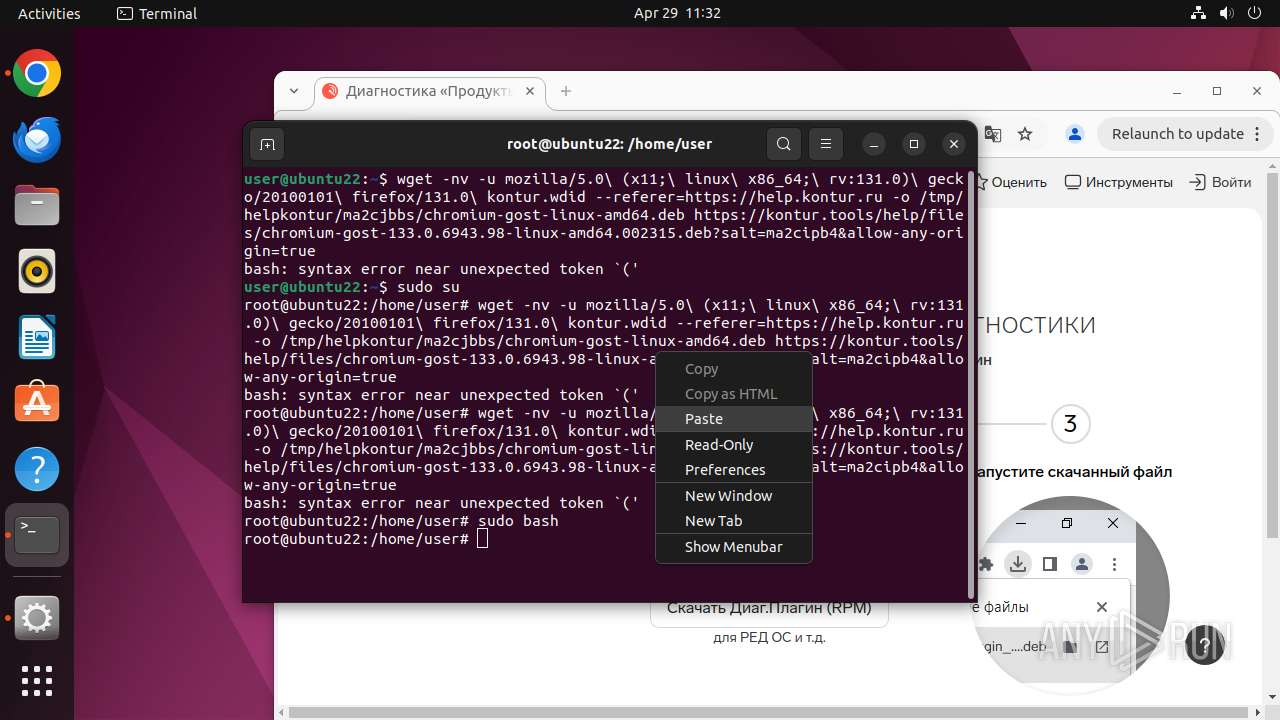This screenshot has width=1280, height=720.
Task: Open Terminal hamburger menu
Action: coord(826,144)
